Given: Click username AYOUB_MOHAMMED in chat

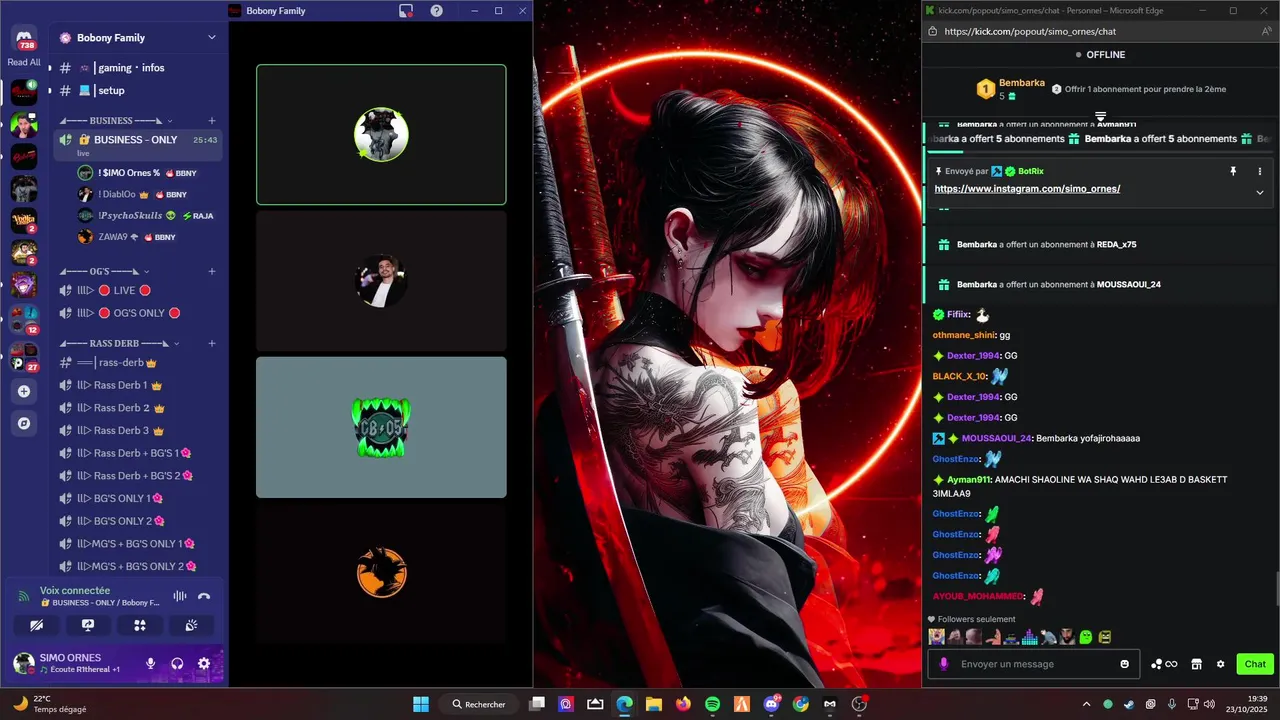Looking at the screenshot, I should (x=978, y=596).
